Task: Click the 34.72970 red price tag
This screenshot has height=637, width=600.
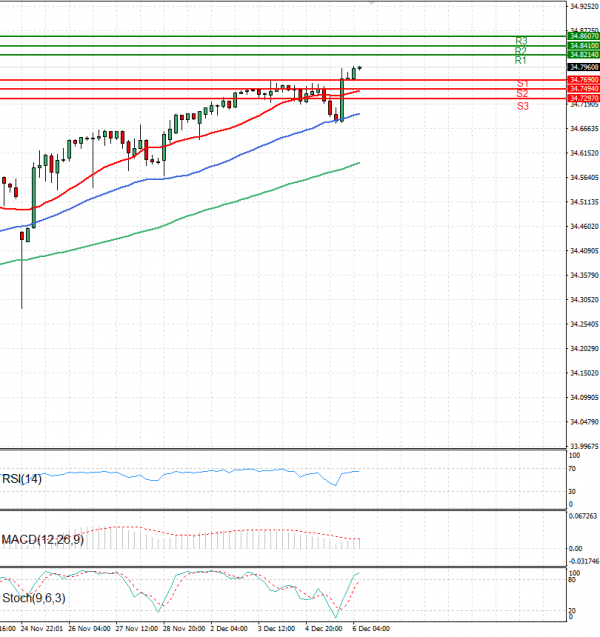Action: pos(582,98)
